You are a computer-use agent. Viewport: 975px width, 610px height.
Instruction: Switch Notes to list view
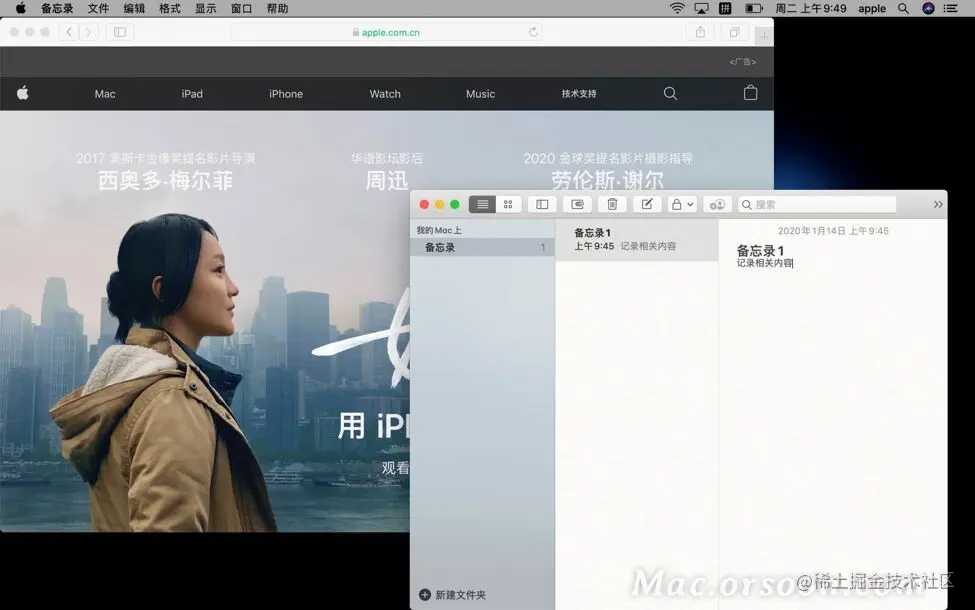(483, 205)
